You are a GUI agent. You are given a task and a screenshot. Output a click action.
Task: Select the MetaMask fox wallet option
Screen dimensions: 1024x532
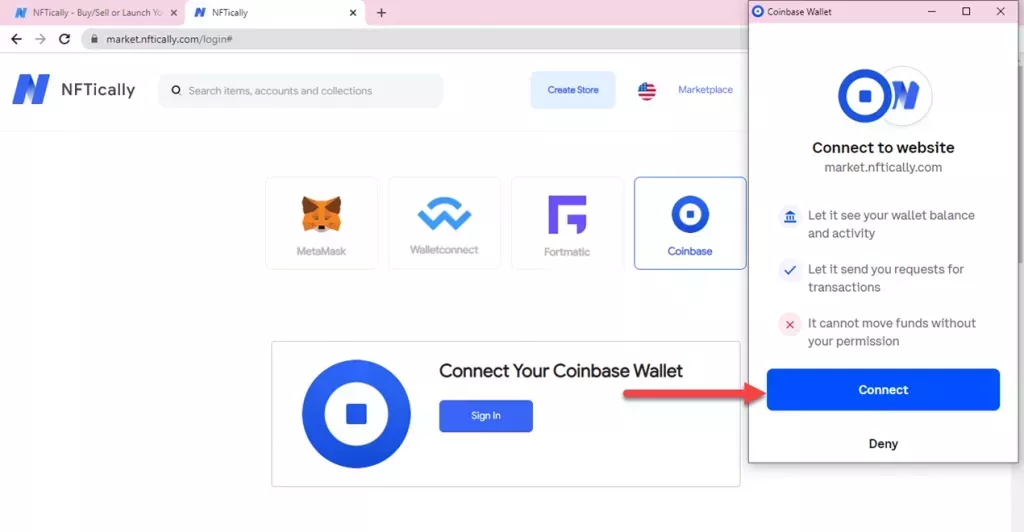[x=321, y=223]
